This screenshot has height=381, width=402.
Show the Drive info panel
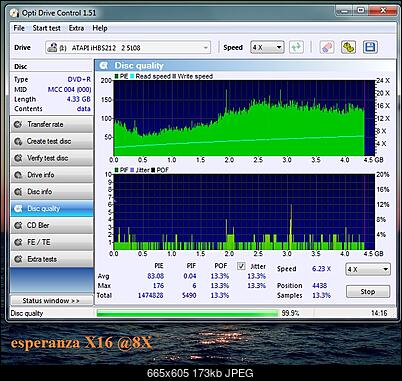52,175
